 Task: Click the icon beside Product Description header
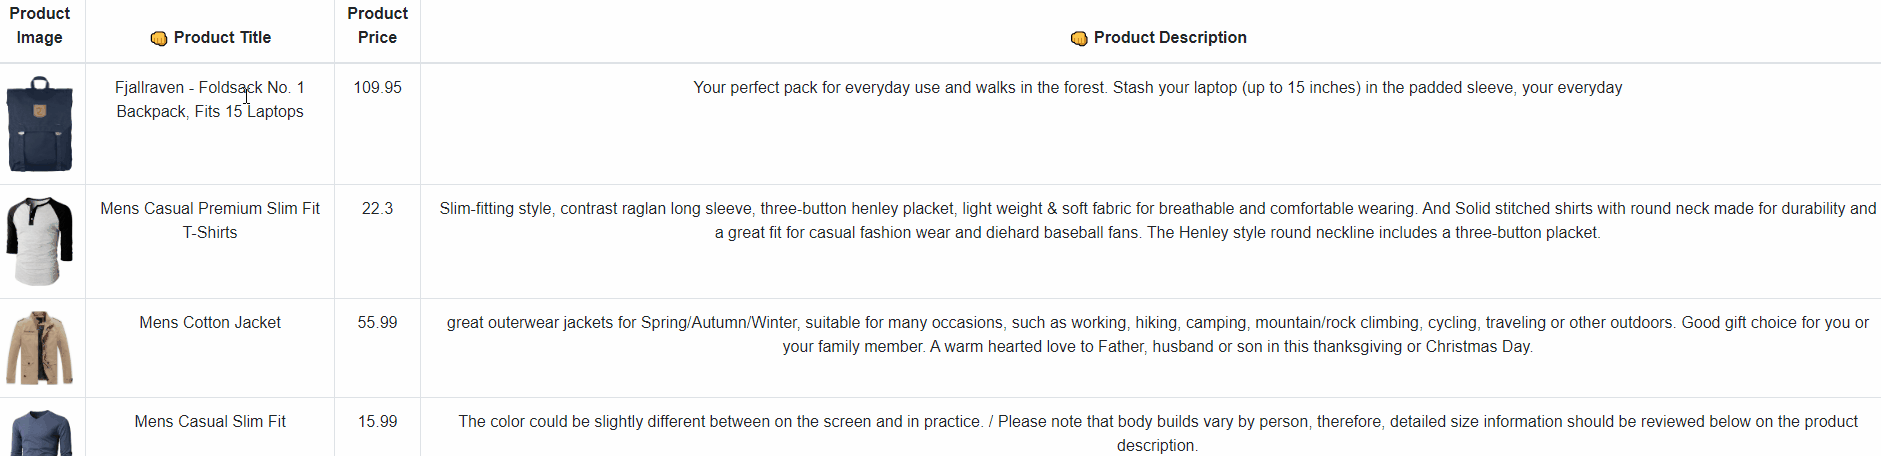click(1078, 38)
